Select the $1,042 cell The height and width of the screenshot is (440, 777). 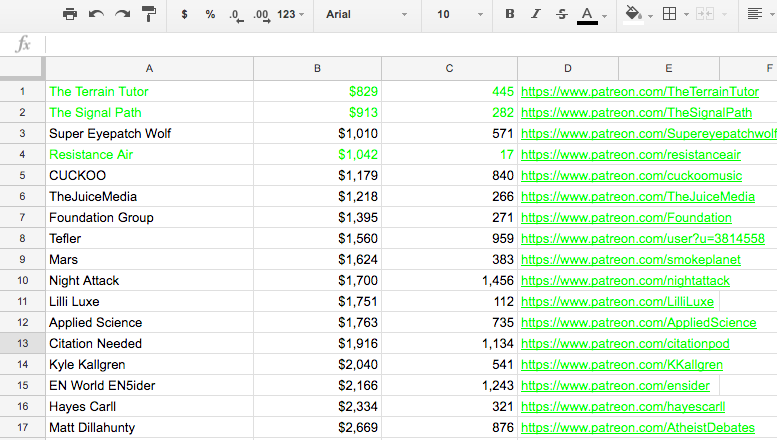317,155
